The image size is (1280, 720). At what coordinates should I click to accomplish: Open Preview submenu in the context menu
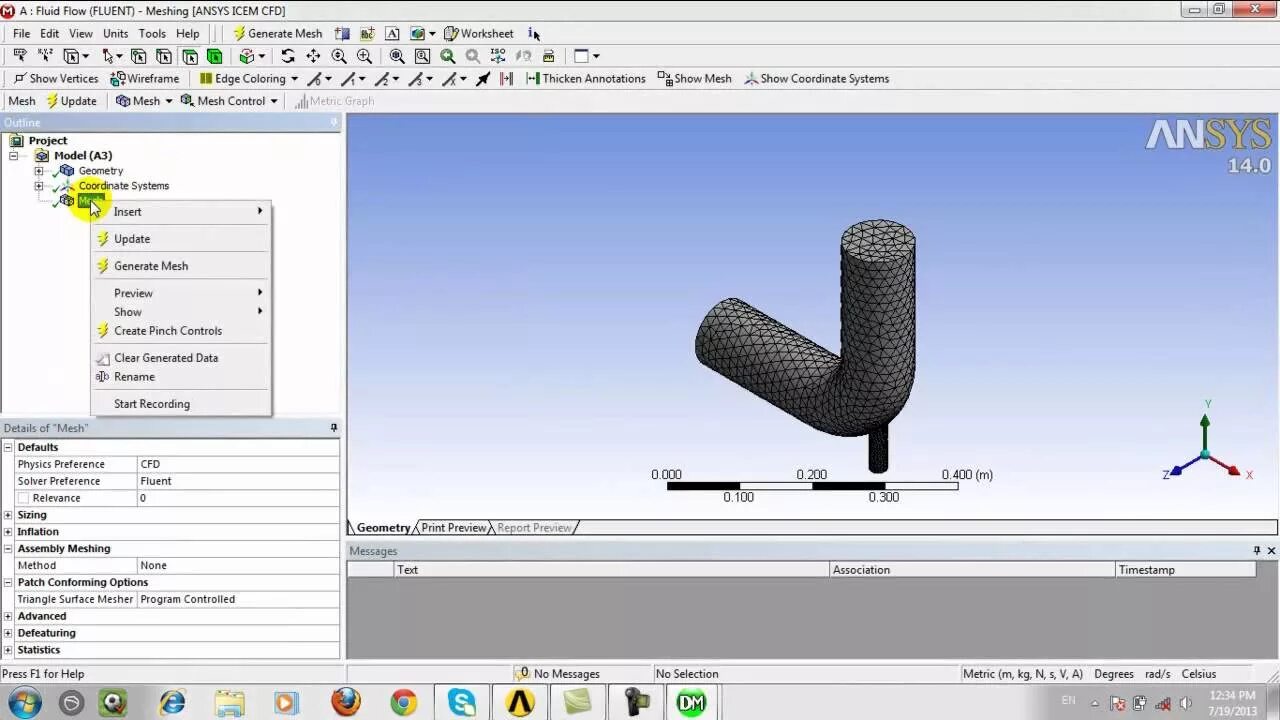coord(181,293)
